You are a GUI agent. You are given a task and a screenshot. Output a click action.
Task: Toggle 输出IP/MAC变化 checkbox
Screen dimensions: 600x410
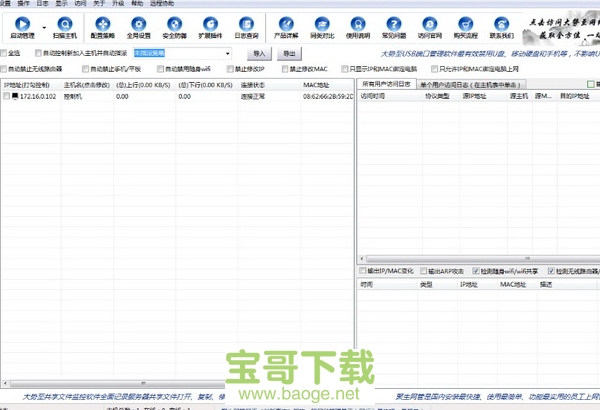(362, 271)
